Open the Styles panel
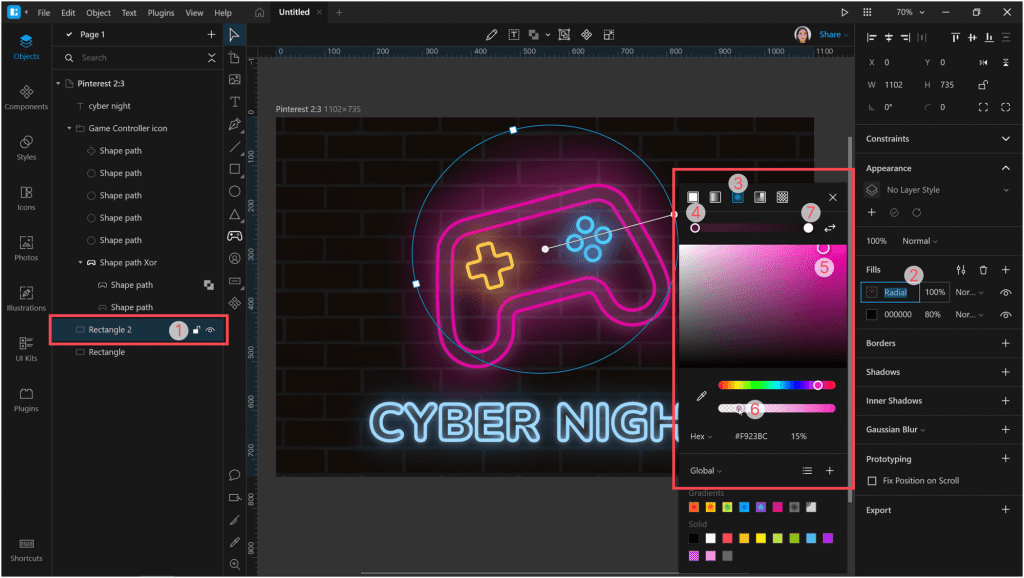The image size is (1024, 578). (26, 148)
